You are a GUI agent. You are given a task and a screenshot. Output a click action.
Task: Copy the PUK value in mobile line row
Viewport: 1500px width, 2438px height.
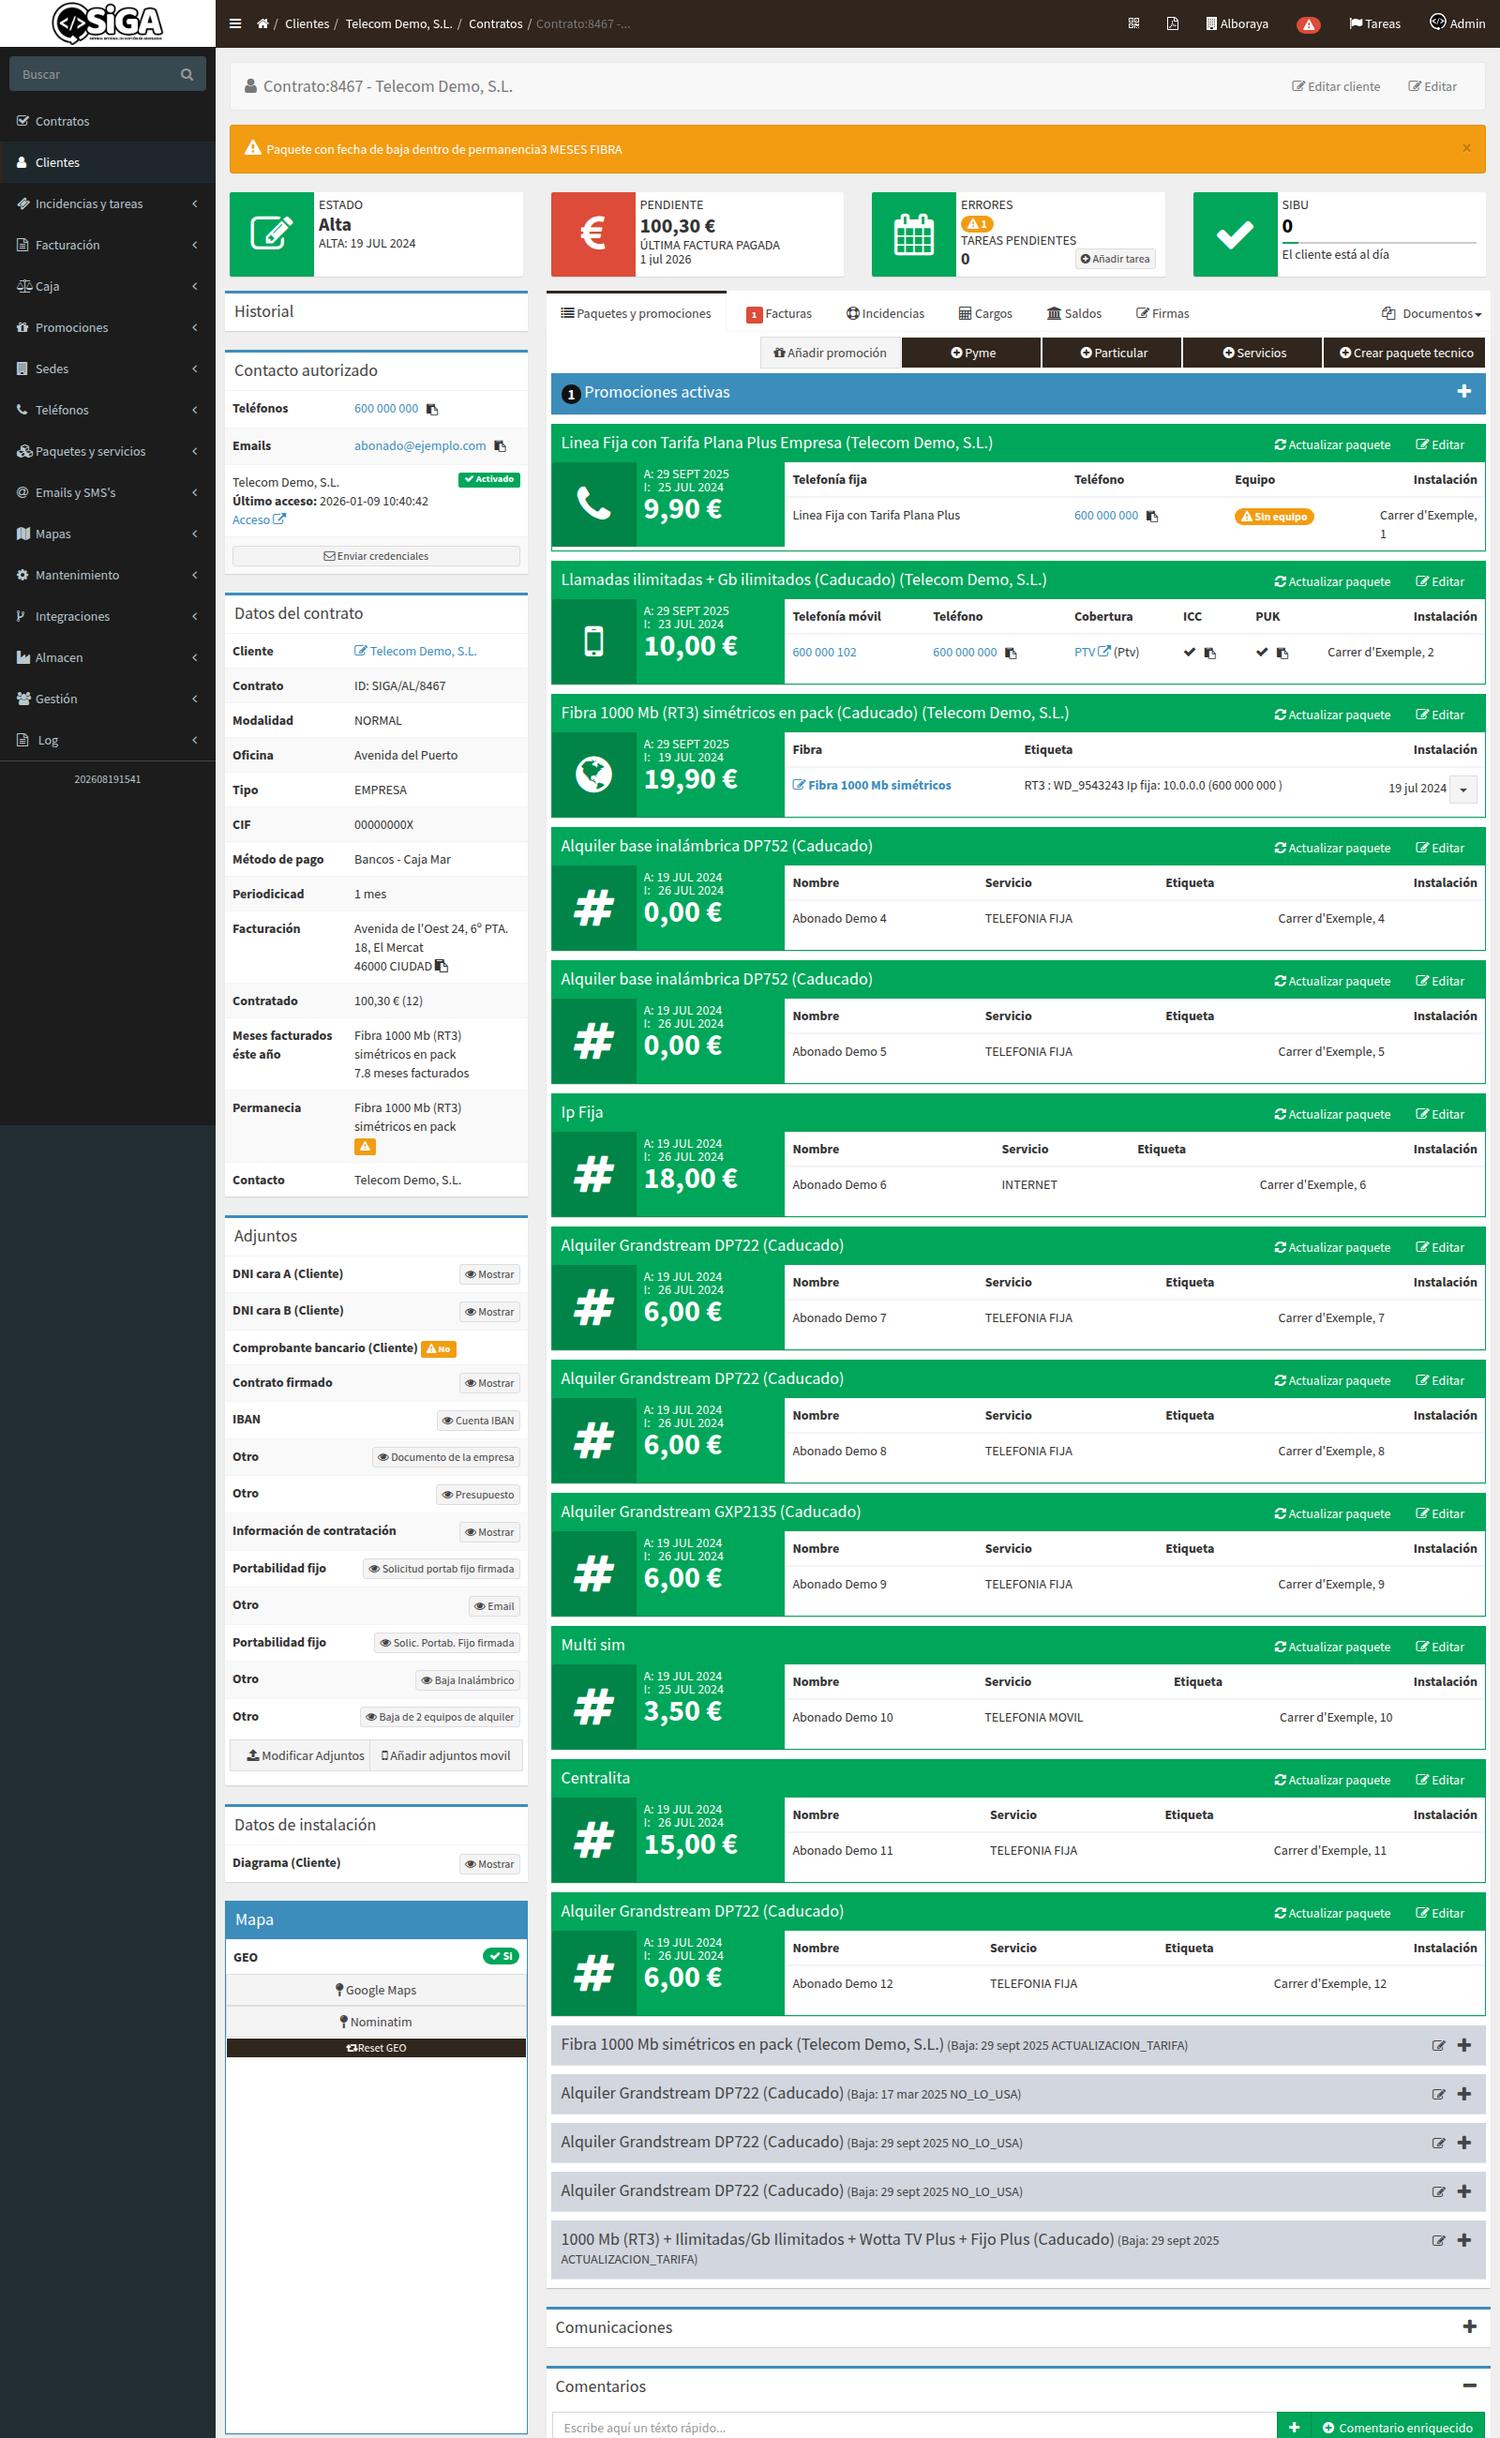click(1283, 653)
